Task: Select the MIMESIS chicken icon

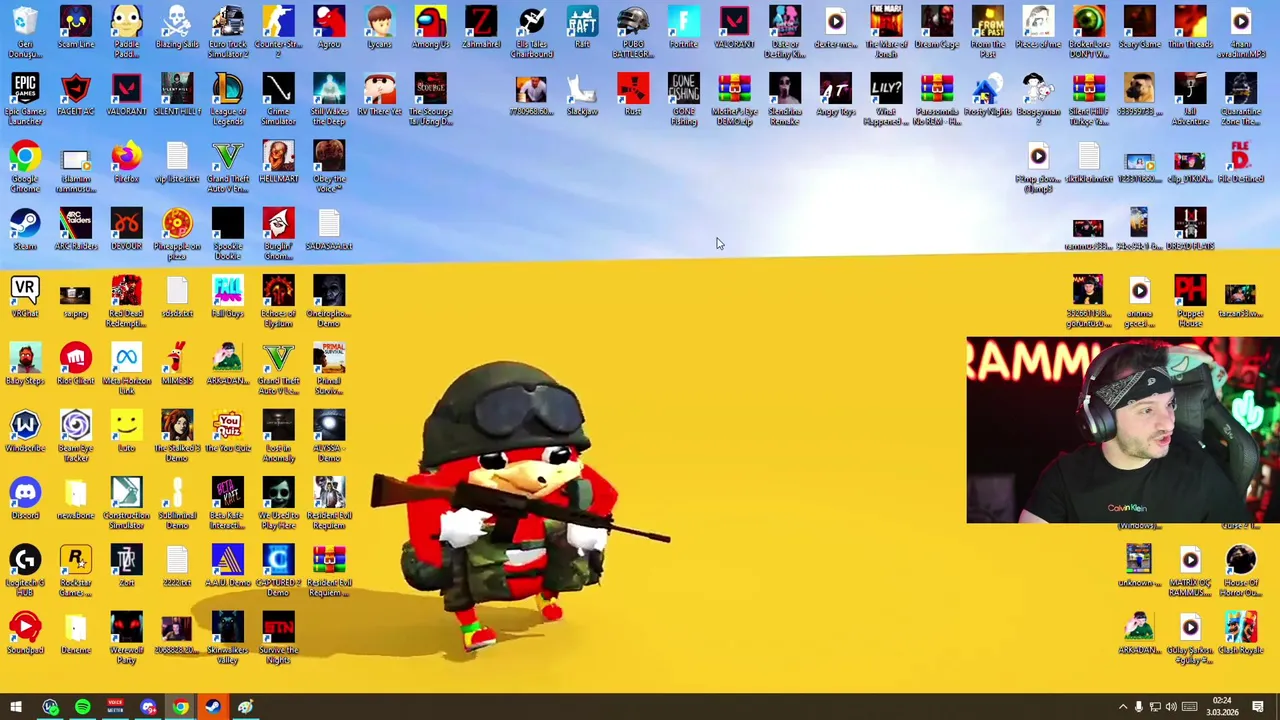Action: [x=177, y=363]
